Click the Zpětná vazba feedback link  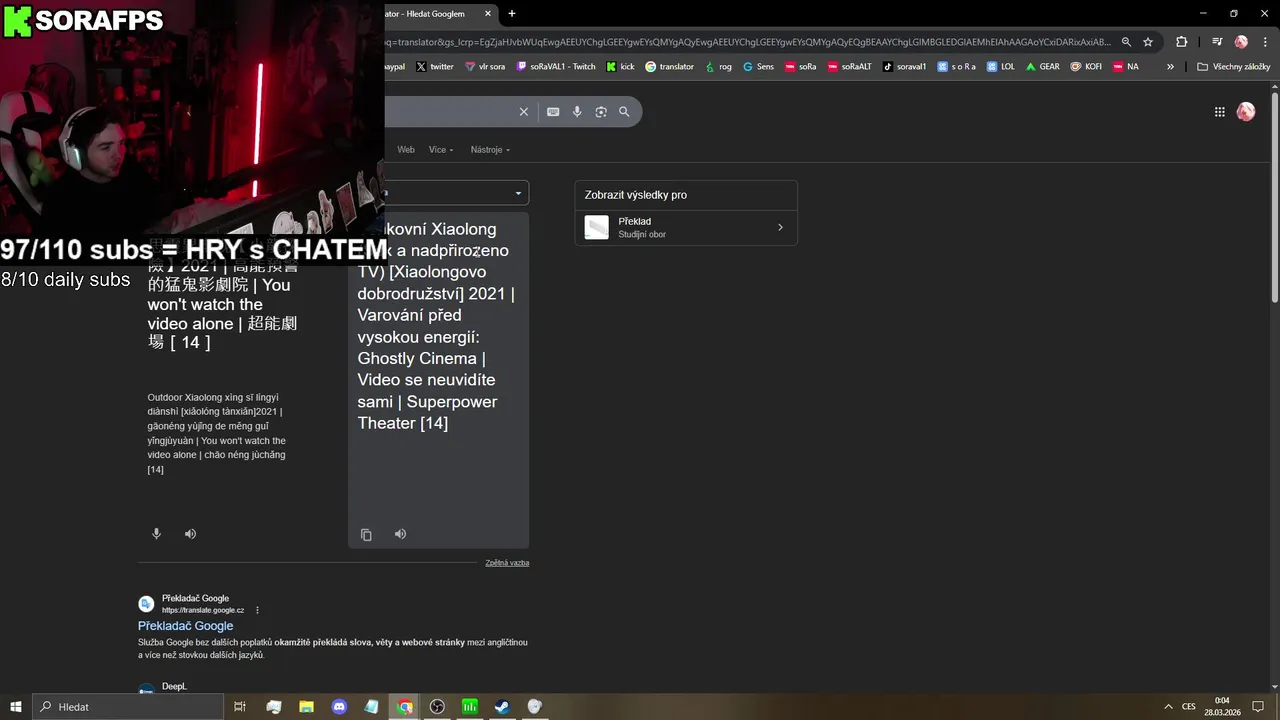coord(507,563)
